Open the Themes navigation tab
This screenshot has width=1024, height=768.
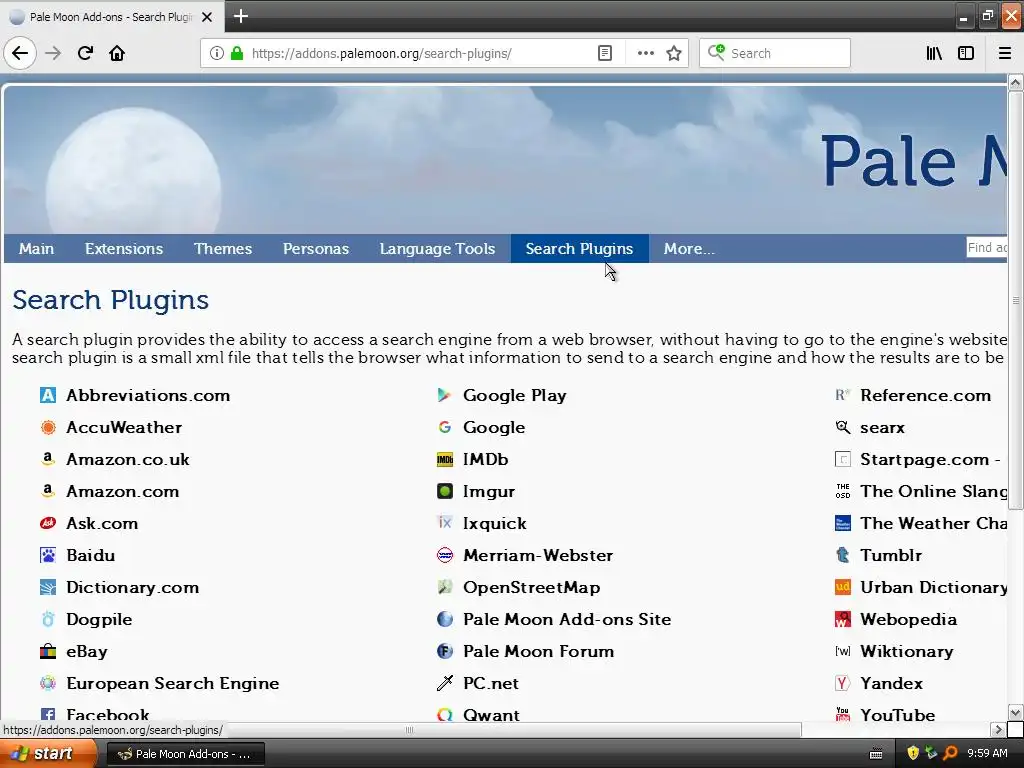pos(223,249)
